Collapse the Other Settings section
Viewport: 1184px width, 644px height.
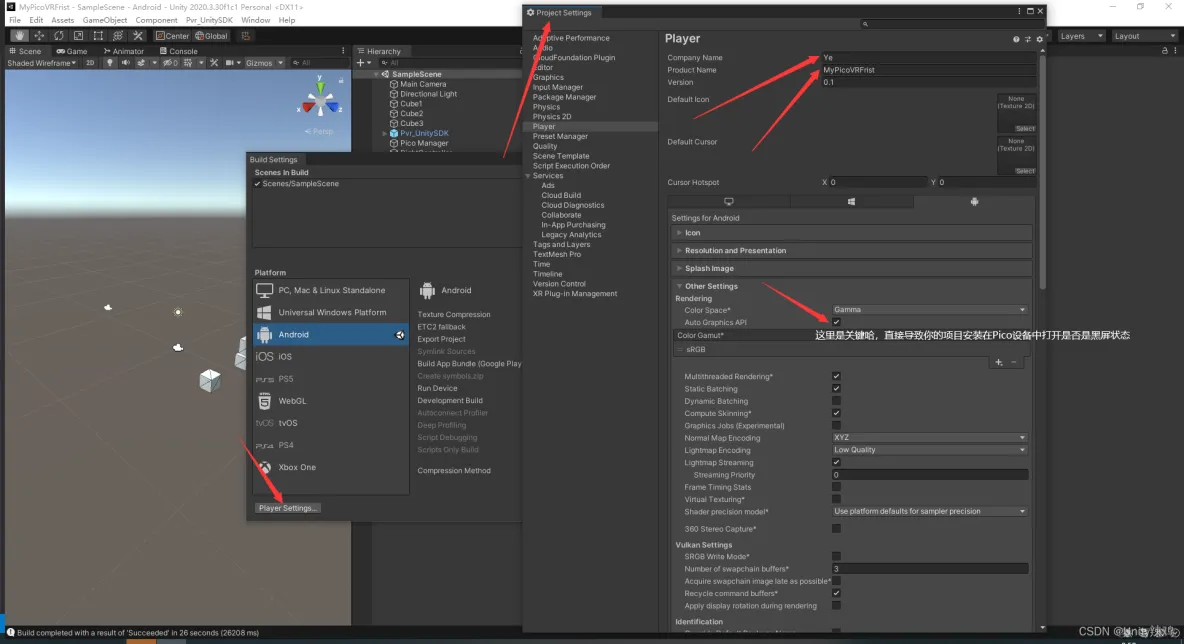[x=852, y=286]
